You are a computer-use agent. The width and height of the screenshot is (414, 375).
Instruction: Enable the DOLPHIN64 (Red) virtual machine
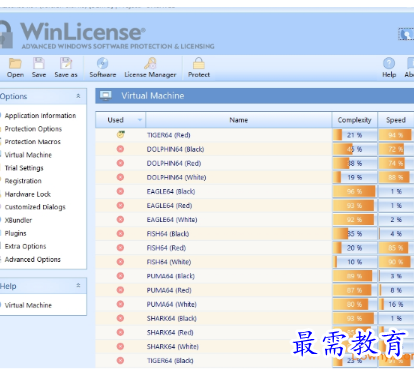point(120,163)
